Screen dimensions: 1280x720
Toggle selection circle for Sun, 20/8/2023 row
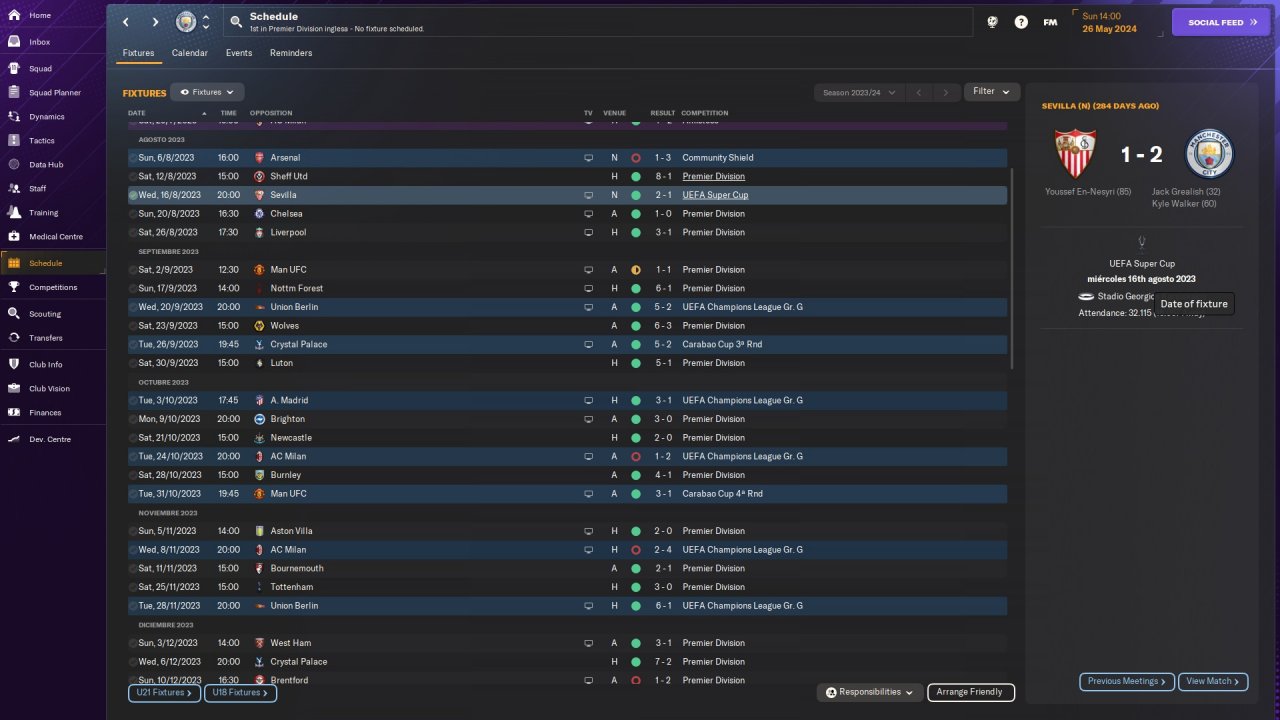tap(133, 214)
